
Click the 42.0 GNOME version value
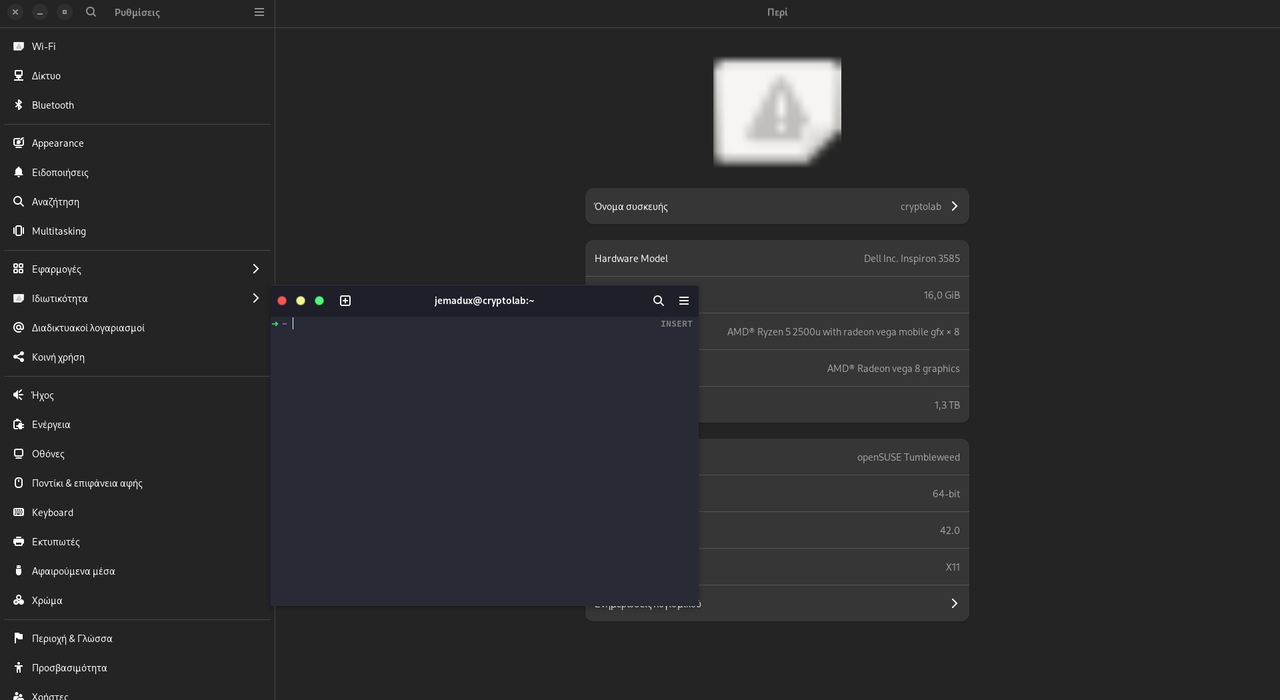950,530
